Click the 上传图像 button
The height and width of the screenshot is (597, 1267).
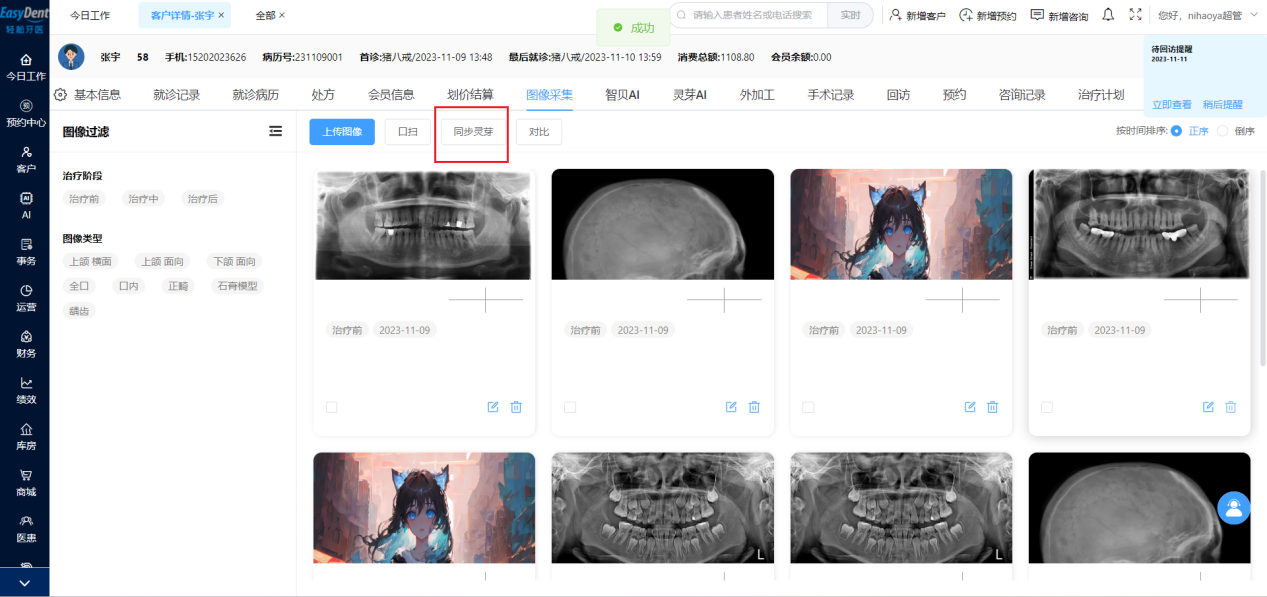point(342,132)
